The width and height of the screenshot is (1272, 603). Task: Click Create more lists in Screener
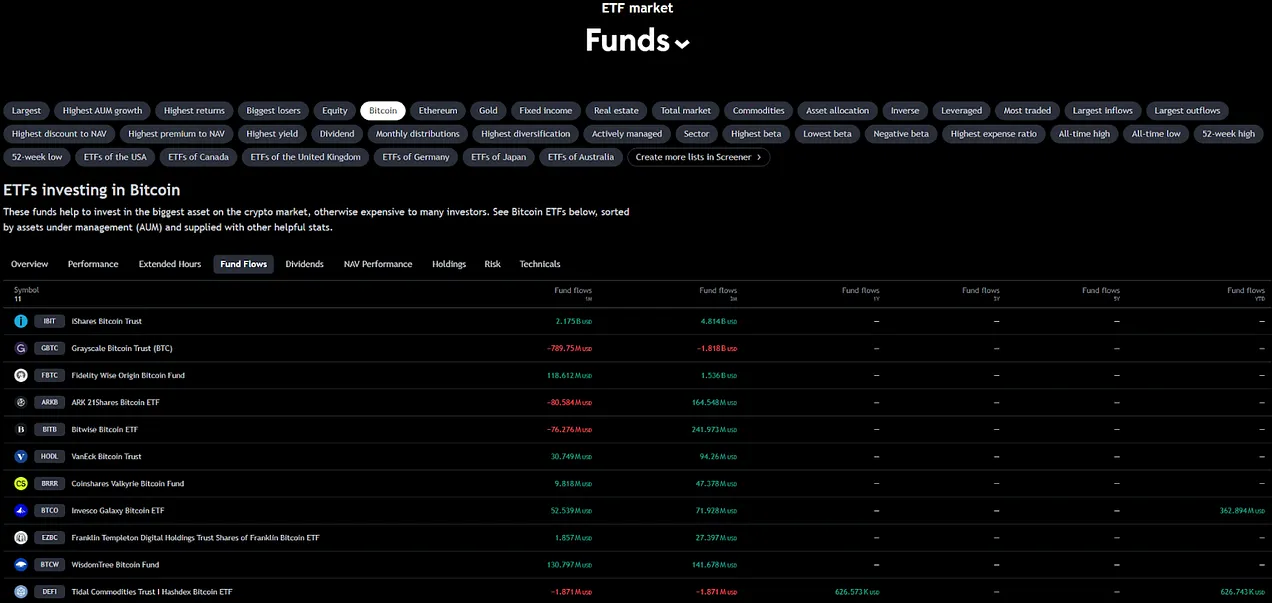click(x=699, y=157)
